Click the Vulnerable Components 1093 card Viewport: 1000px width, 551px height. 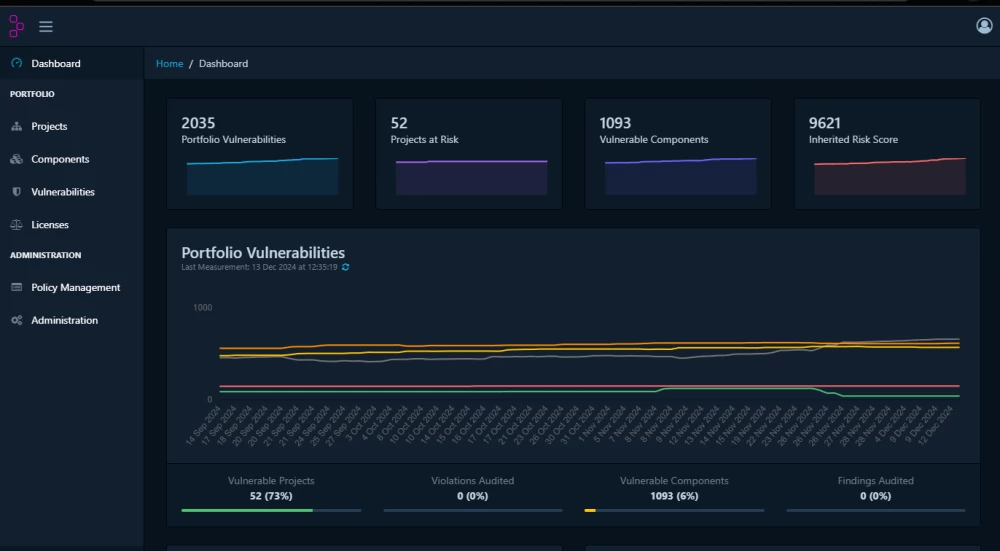point(677,153)
